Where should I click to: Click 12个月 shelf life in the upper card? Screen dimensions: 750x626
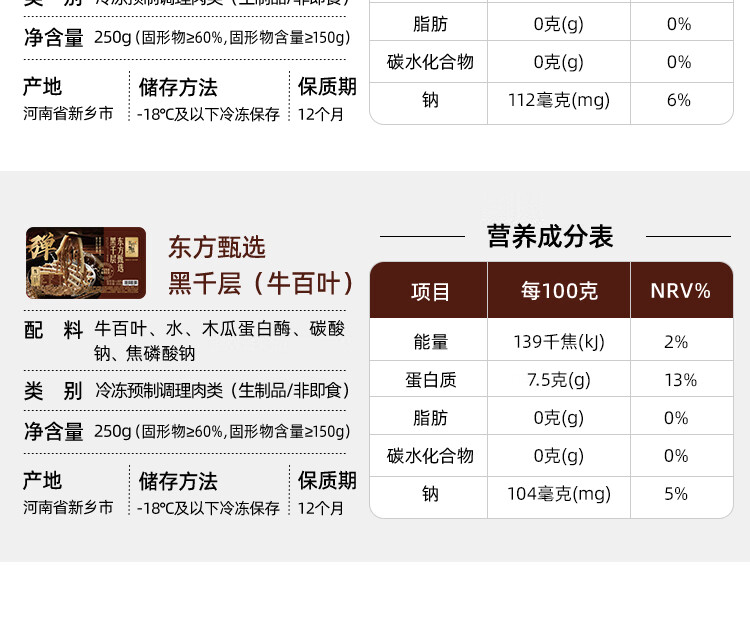321,114
